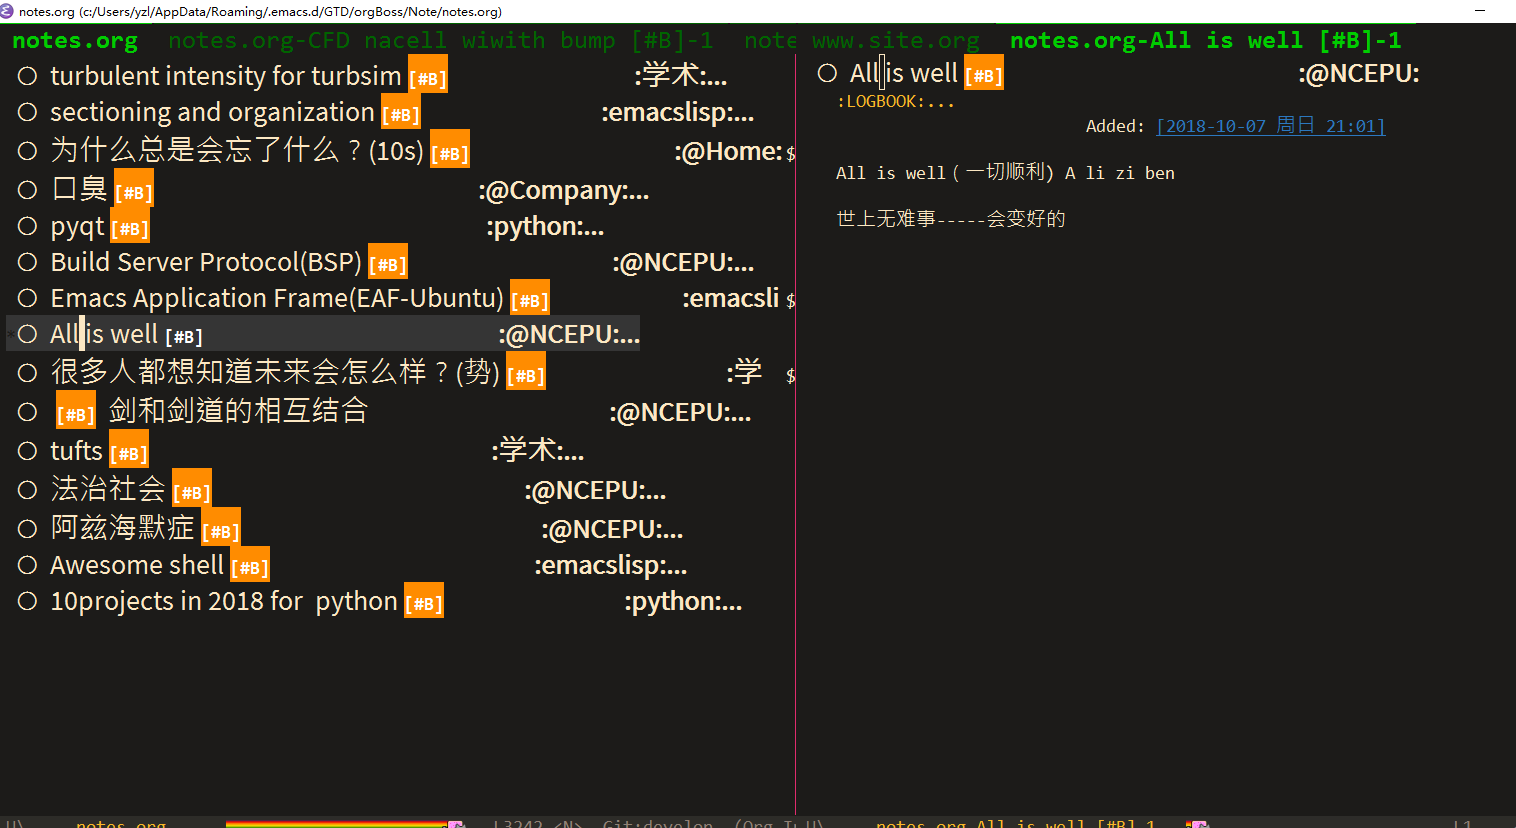Image resolution: width=1516 pixels, height=828 pixels.
Task: Select the '10projects in 2018 for python' heading
Action: pos(224,601)
